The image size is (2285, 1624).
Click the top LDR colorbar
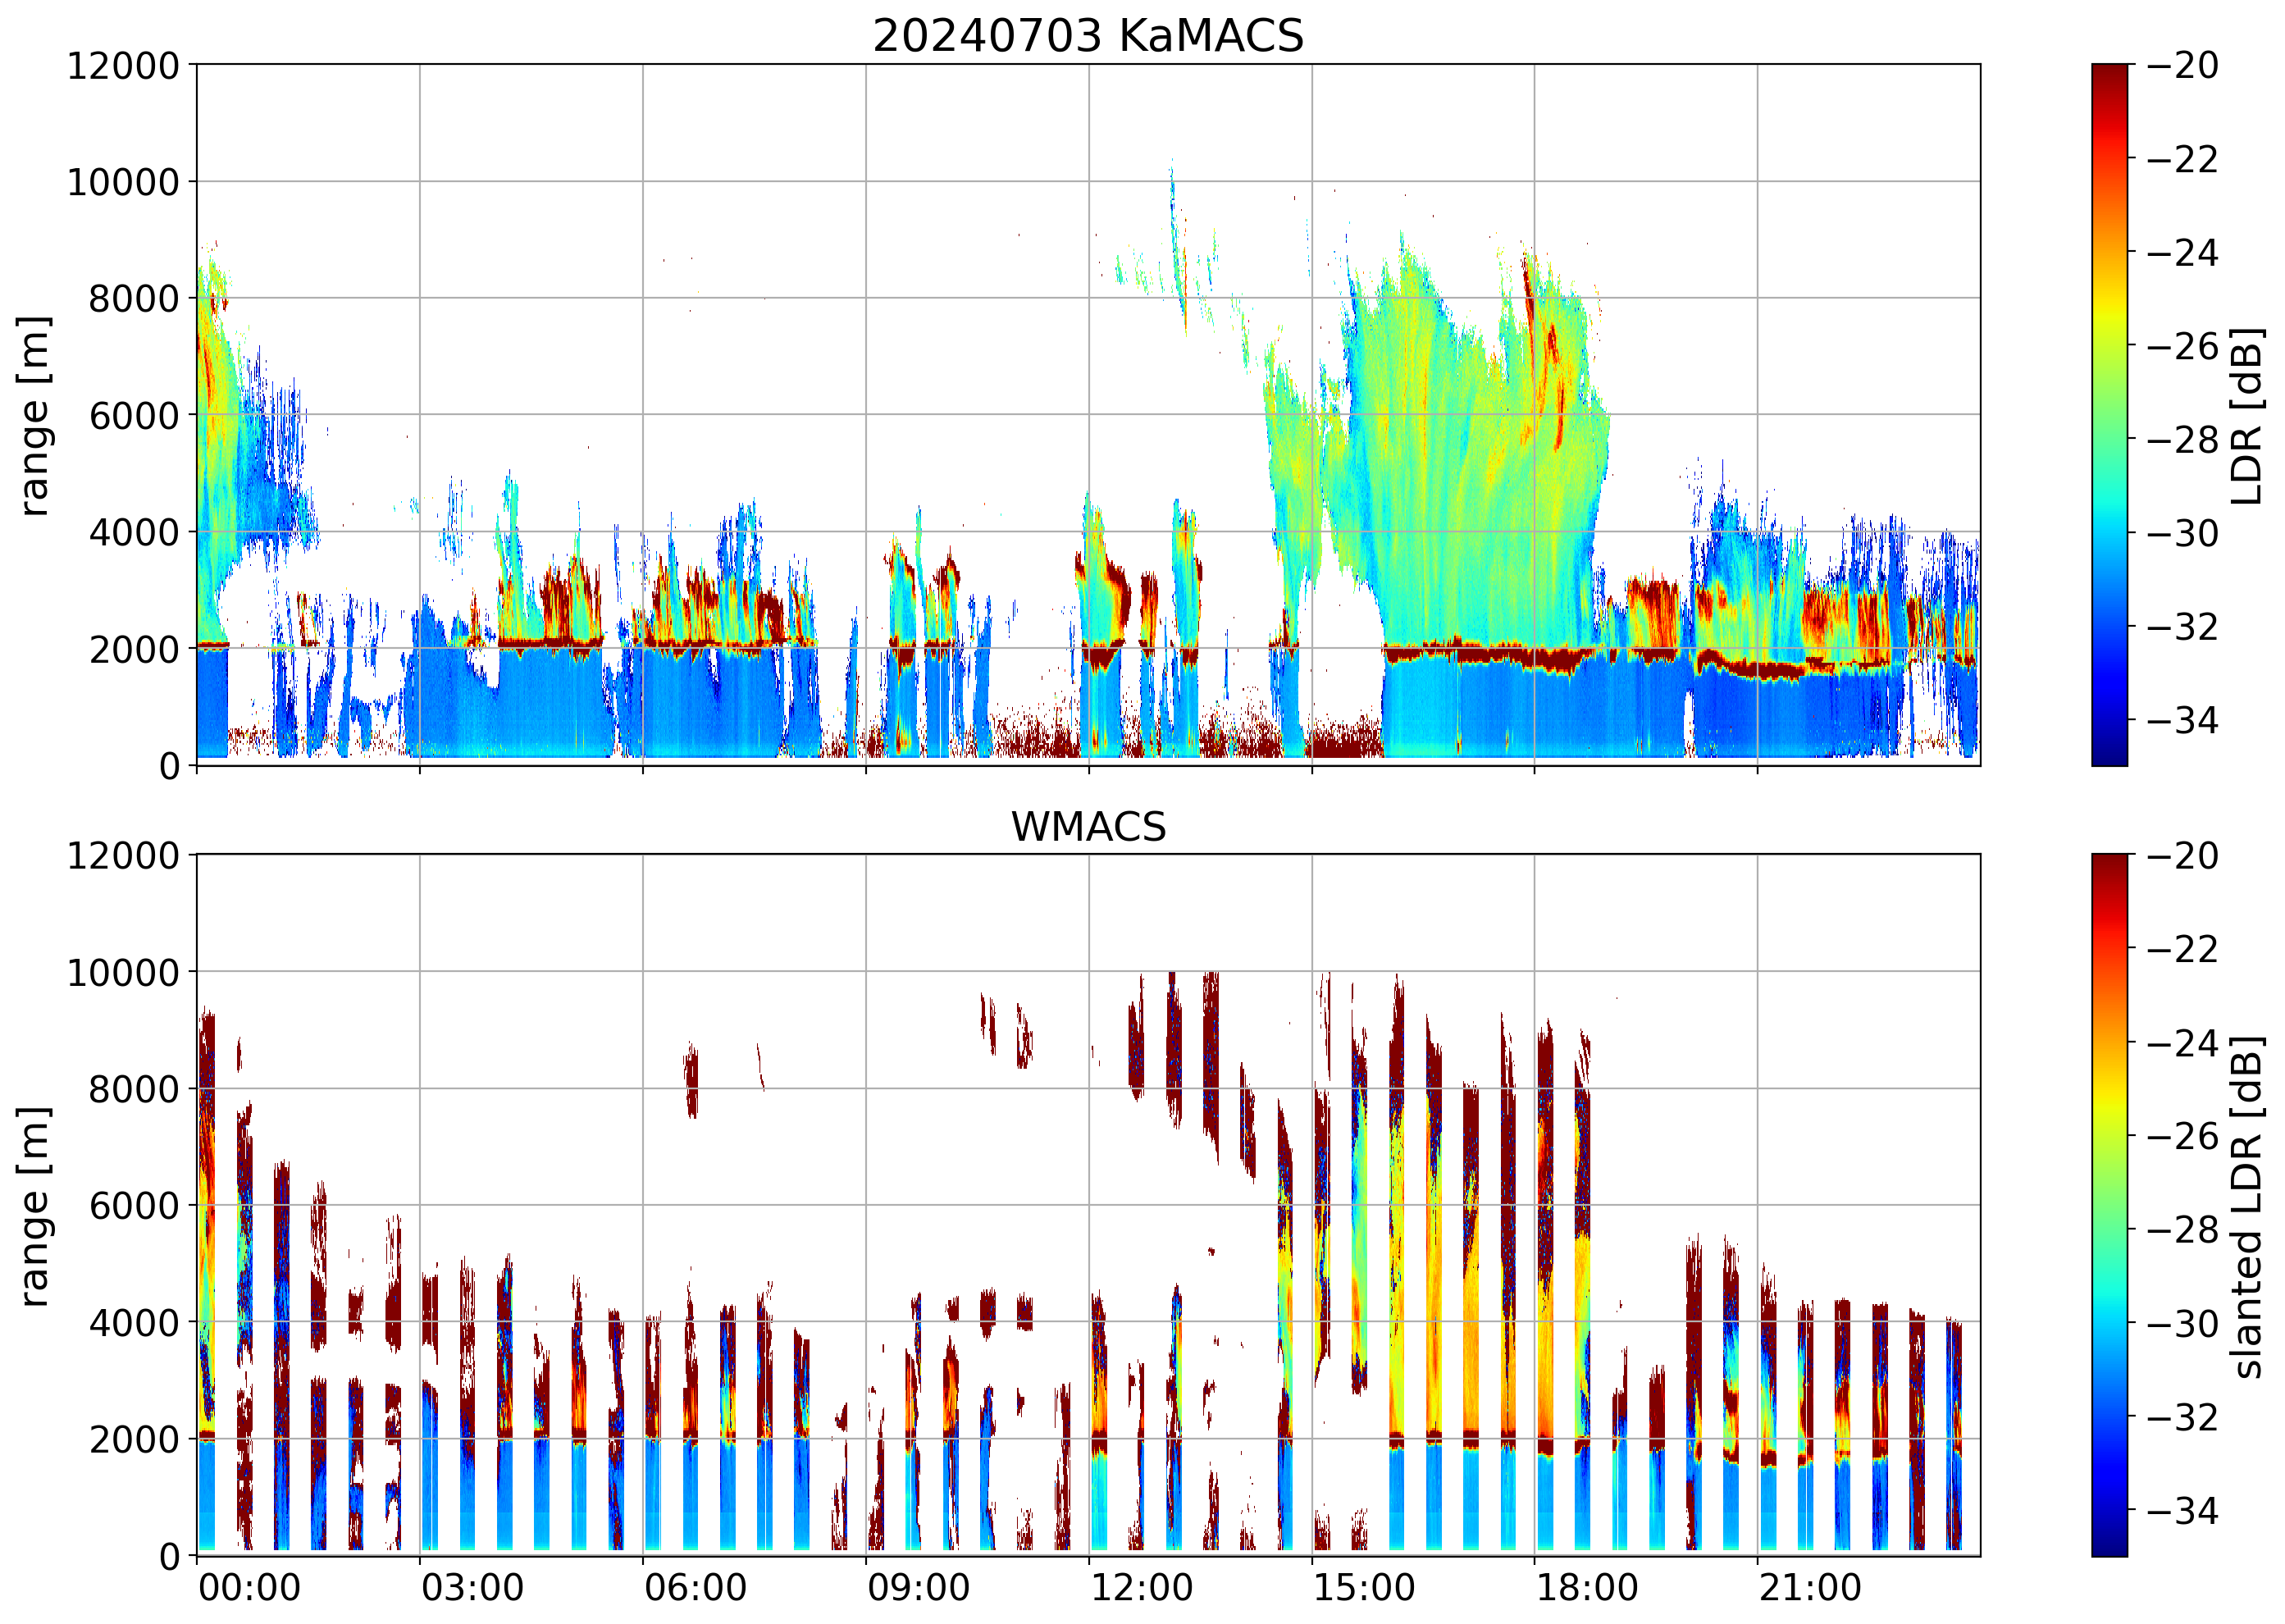pos(2109,415)
